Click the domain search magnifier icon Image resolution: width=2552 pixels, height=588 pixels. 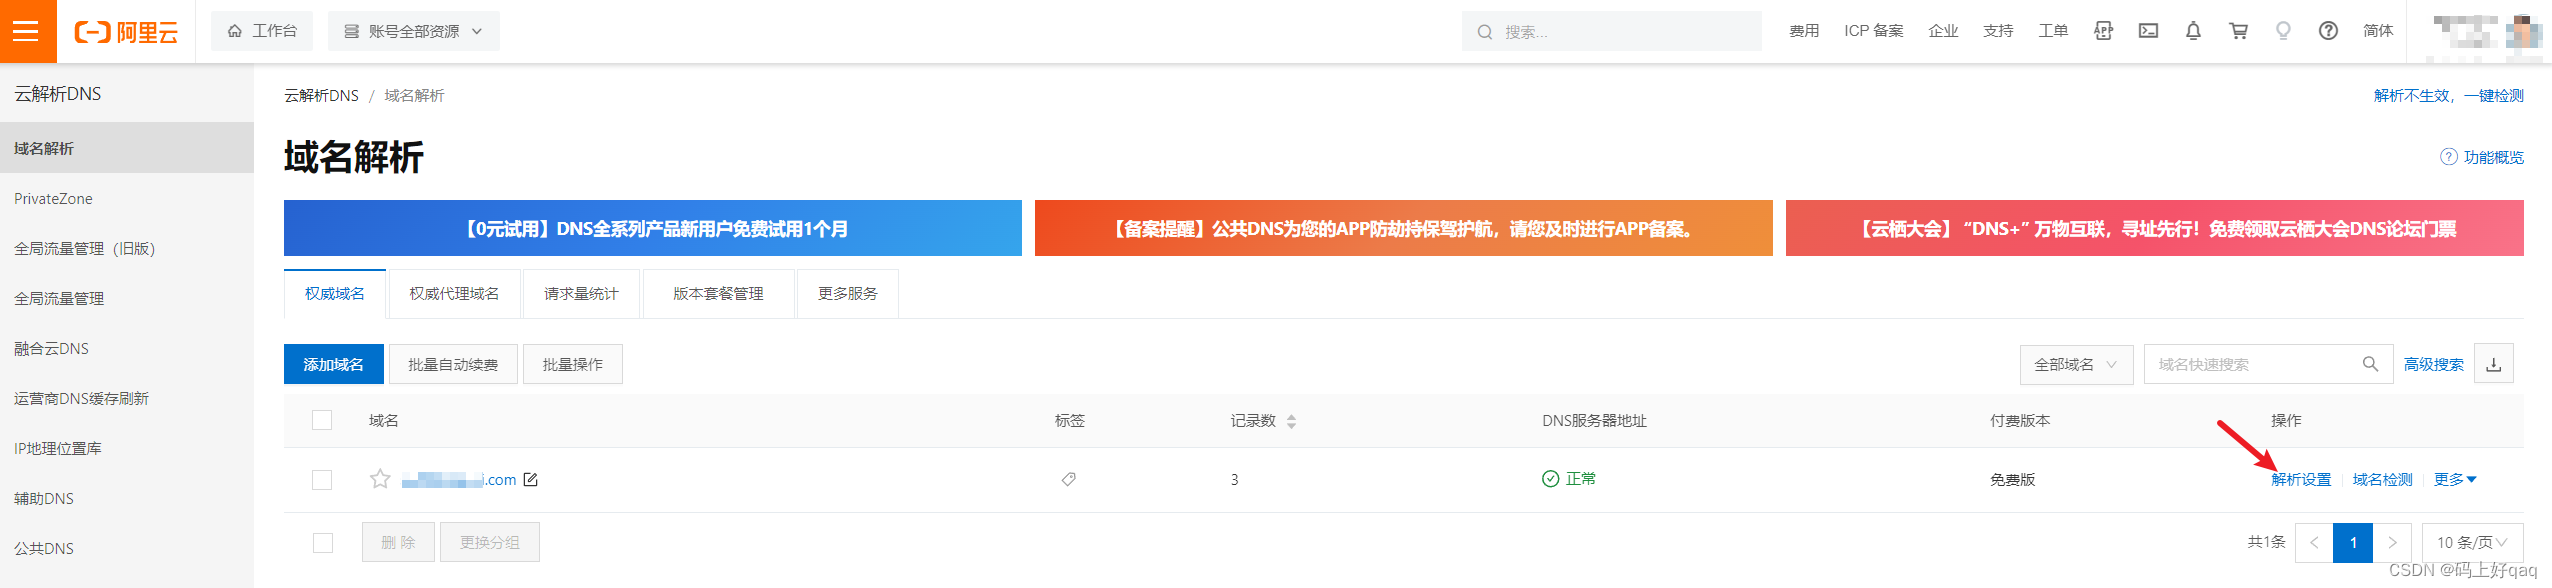click(x=2370, y=364)
